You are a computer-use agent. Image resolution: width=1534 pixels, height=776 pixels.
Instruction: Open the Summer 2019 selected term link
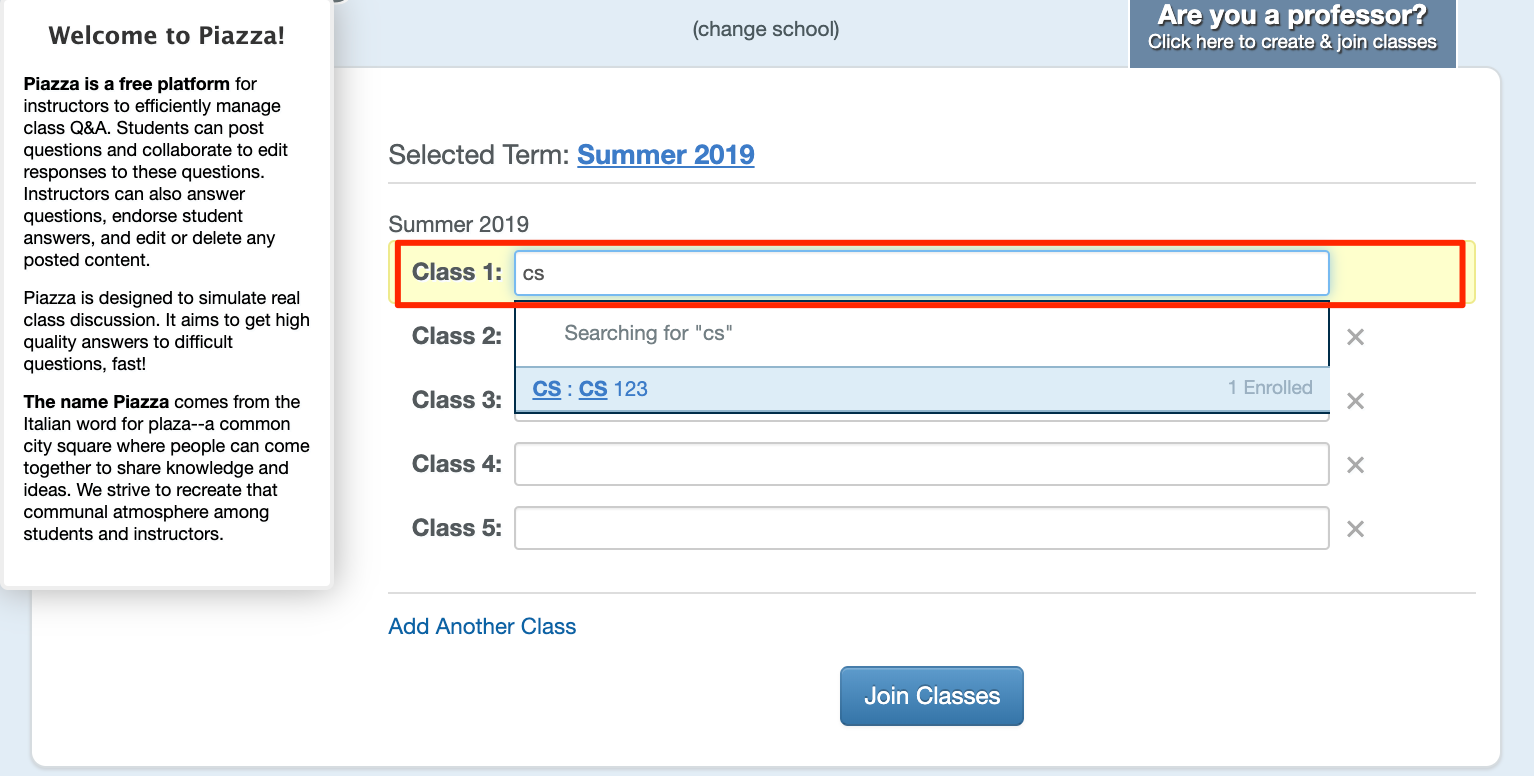click(666, 155)
